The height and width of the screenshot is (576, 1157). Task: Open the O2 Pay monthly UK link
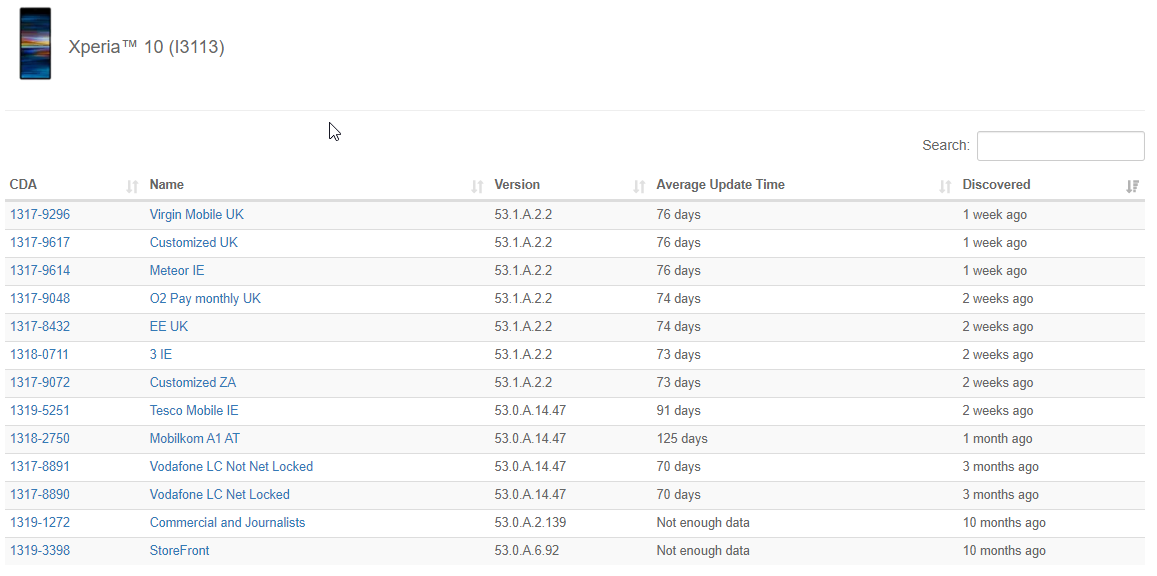[205, 299]
